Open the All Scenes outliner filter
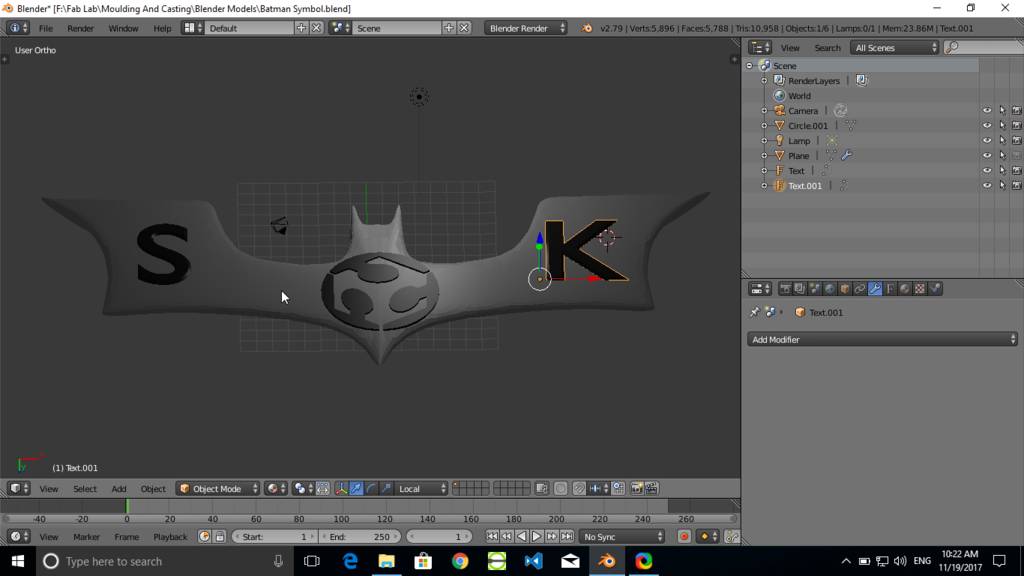The image size is (1024, 576). point(894,48)
